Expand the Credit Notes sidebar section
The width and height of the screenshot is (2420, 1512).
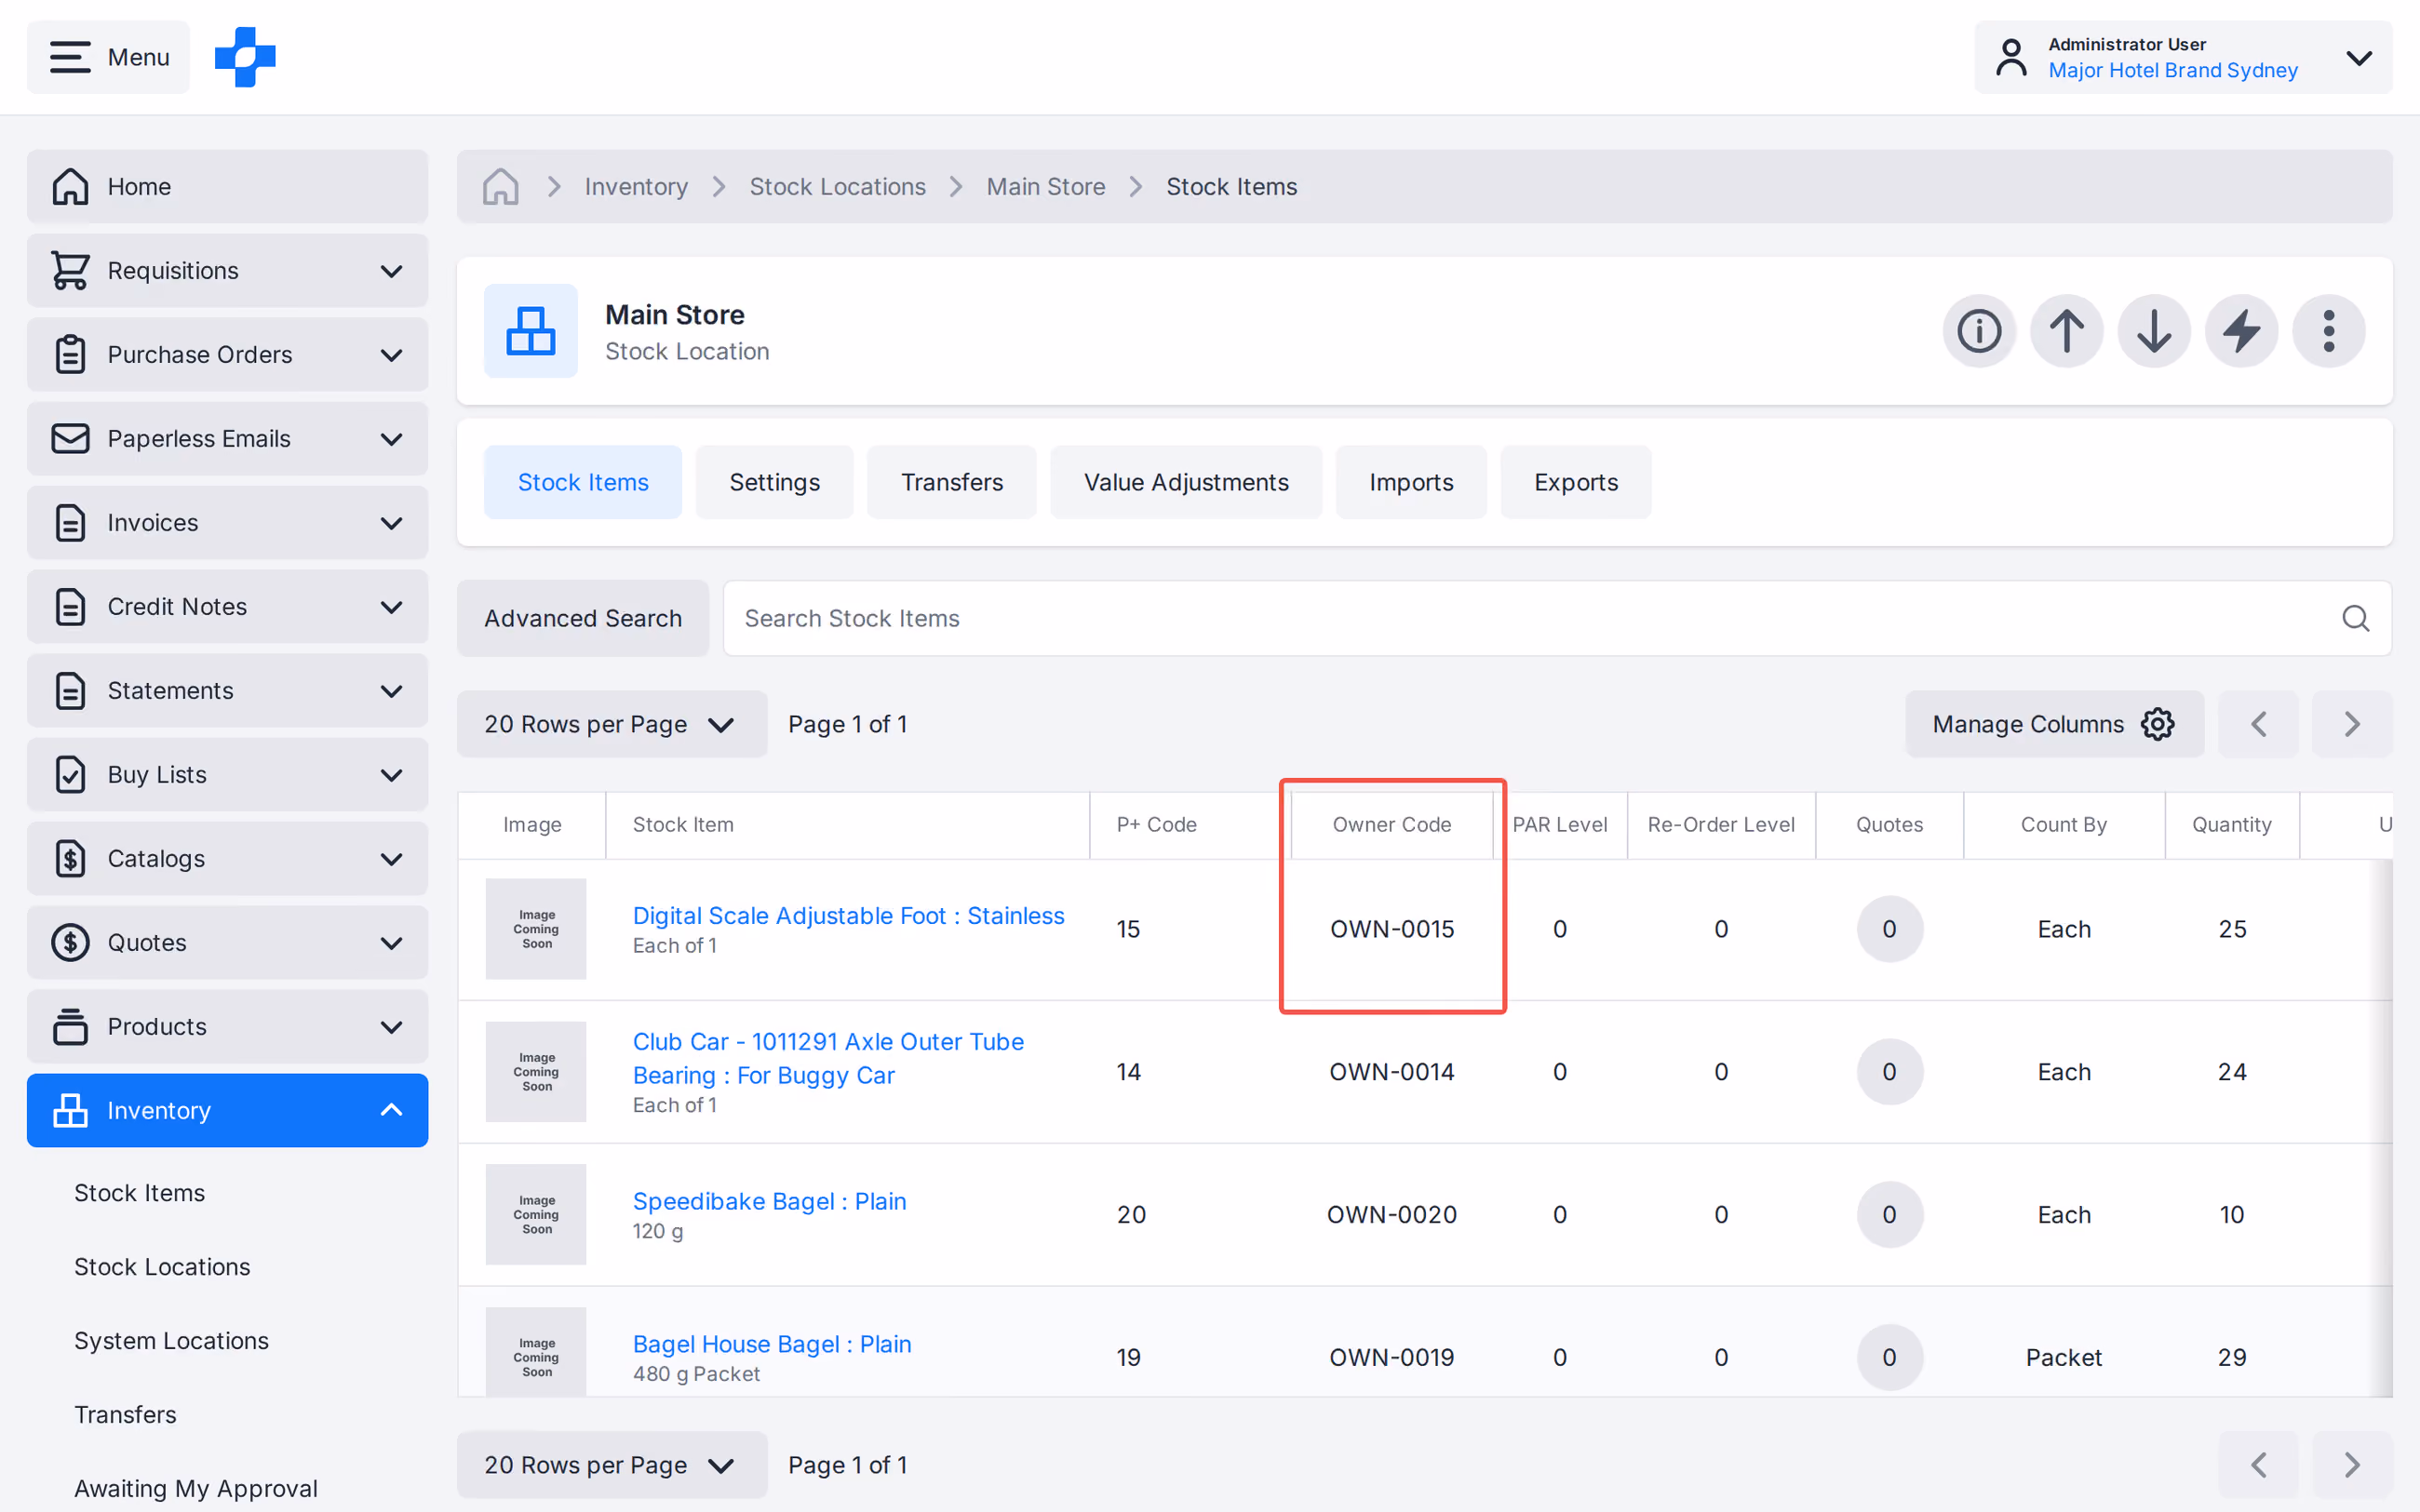pos(227,606)
